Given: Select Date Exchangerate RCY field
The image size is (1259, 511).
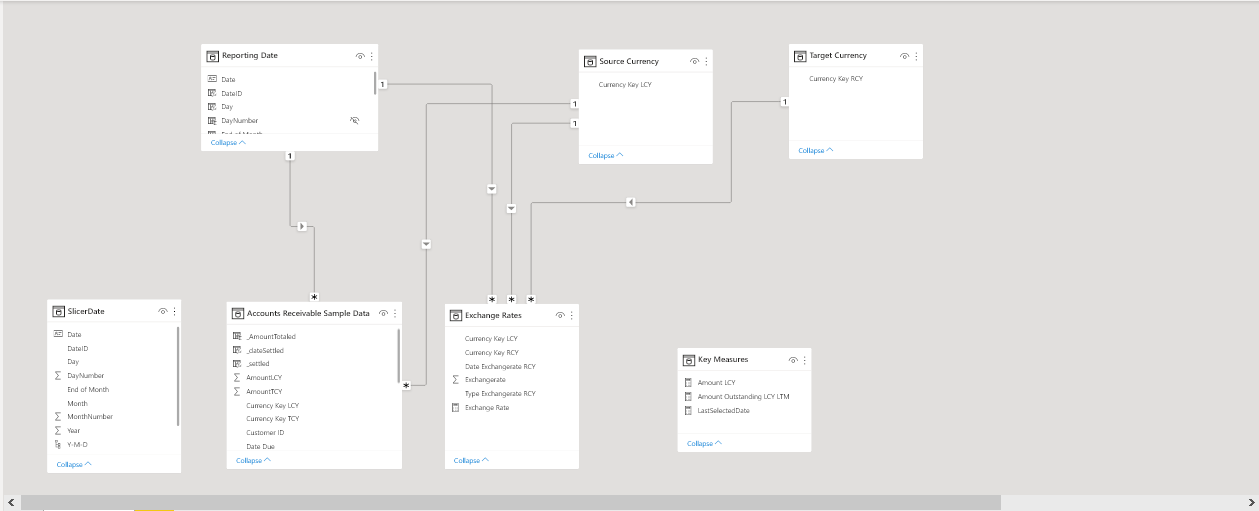Looking at the screenshot, I should pos(500,366).
